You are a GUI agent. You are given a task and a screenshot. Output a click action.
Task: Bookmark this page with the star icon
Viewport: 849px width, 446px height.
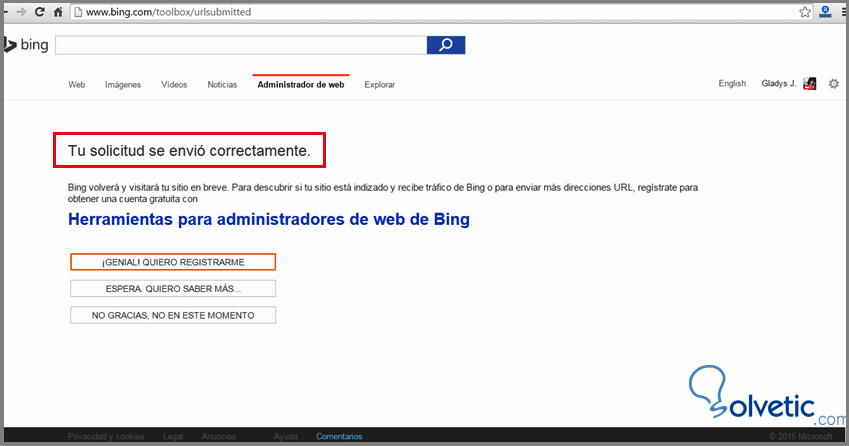805,12
